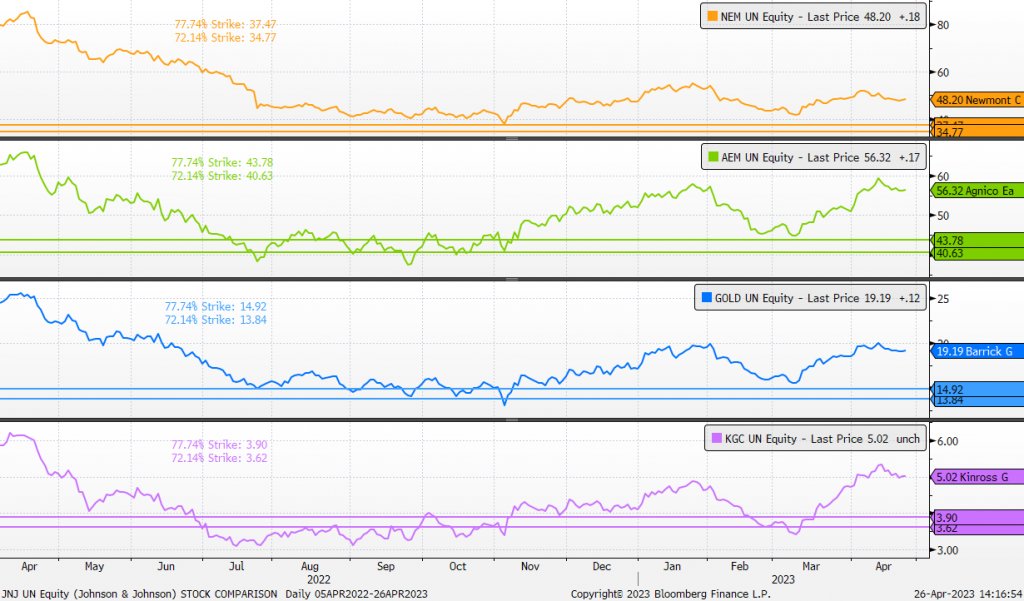Image resolution: width=1024 pixels, height=601 pixels.
Task: Click the blue GOLD legend color swatch
Action: tap(706, 298)
